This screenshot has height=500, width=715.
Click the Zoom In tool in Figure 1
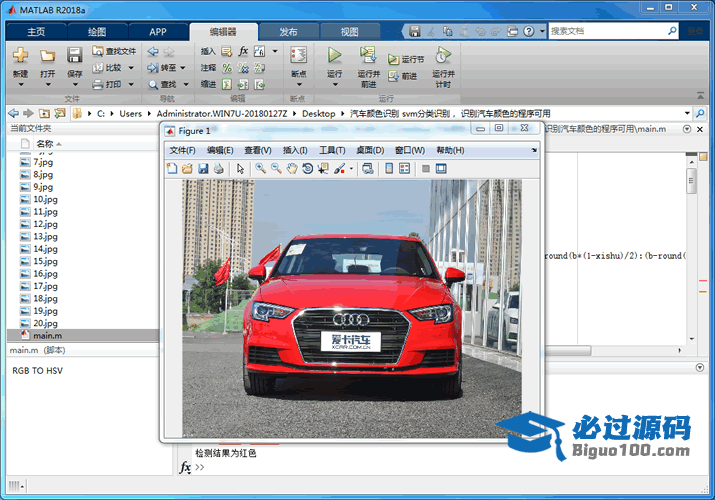point(260,169)
